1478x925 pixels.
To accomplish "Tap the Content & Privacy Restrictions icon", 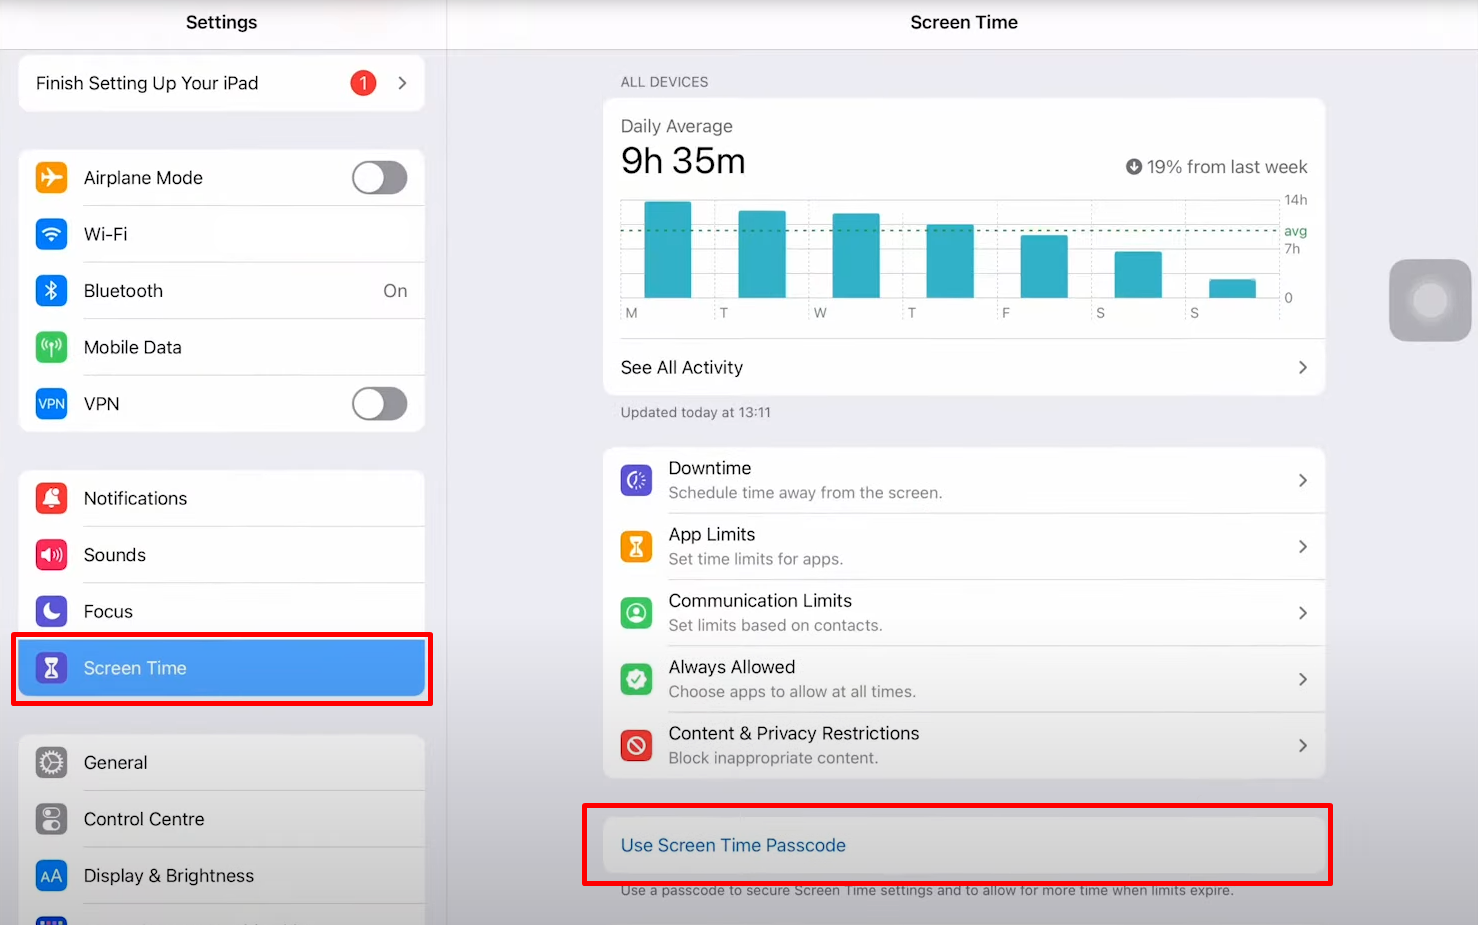I will 636,746.
